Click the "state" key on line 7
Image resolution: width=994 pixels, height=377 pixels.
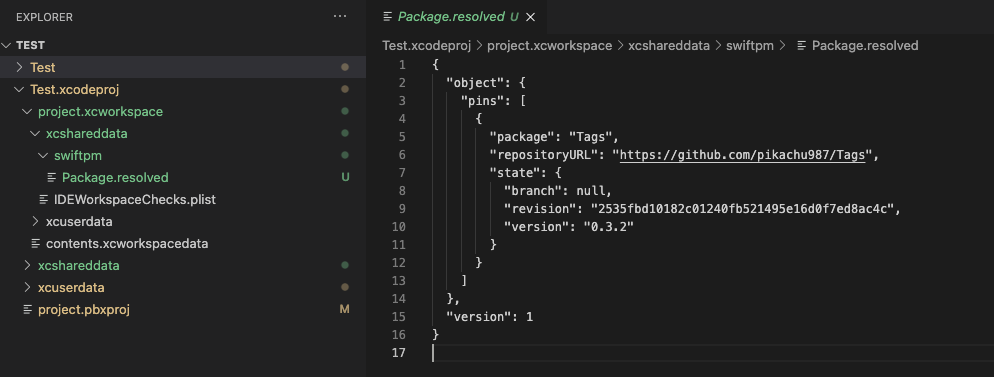tap(514, 173)
